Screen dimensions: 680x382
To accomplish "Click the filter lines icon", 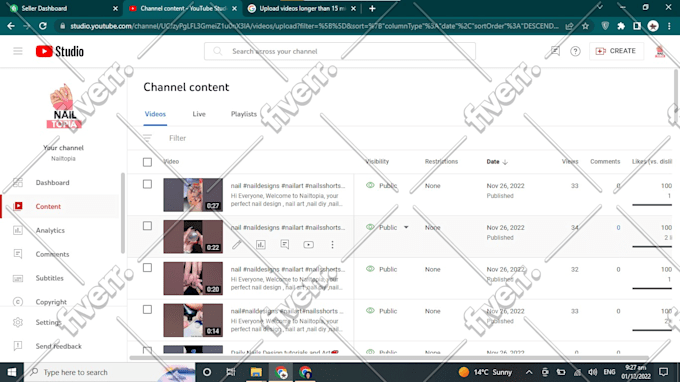I will (x=147, y=138).
